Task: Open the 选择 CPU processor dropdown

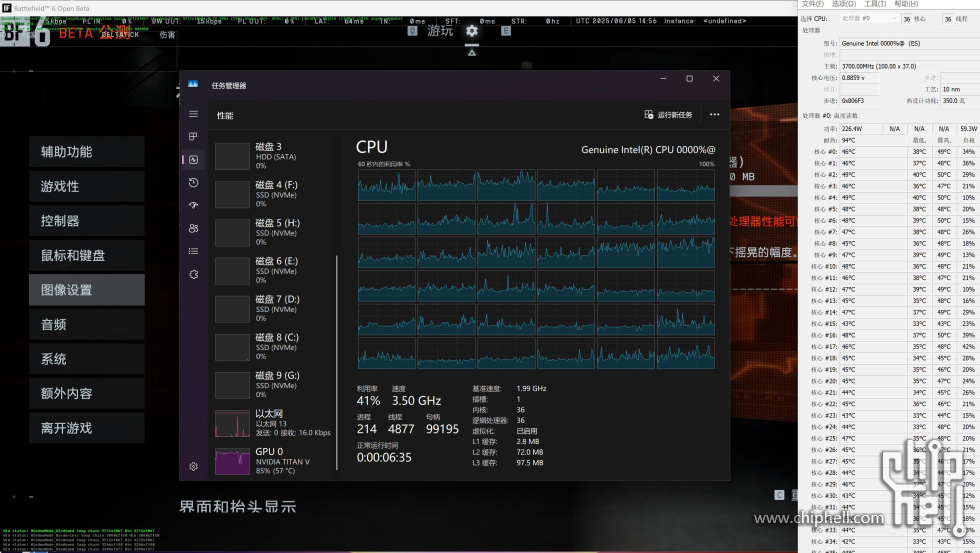Action: tap(869, 19)
